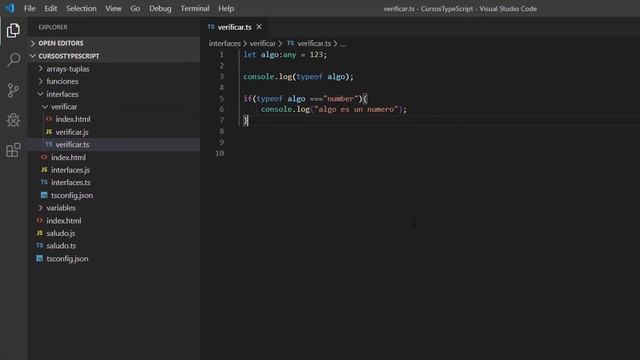Open verificar.js in the explorer
Screen dimensions: 640x360
(114, 132)
